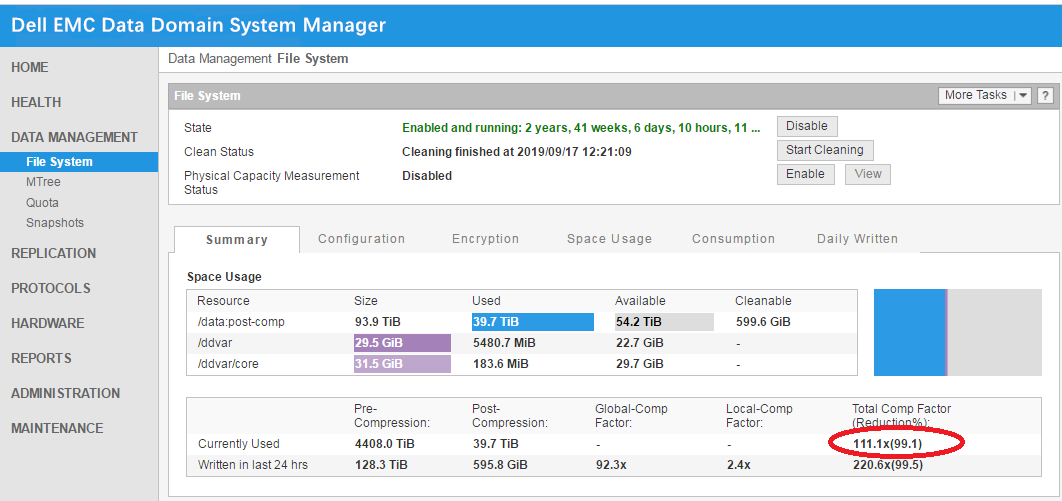Click the Cleaning finished status text
The width and height of the screenshot is (1062, 501).
pyautogui.click(x=517, y=152)
